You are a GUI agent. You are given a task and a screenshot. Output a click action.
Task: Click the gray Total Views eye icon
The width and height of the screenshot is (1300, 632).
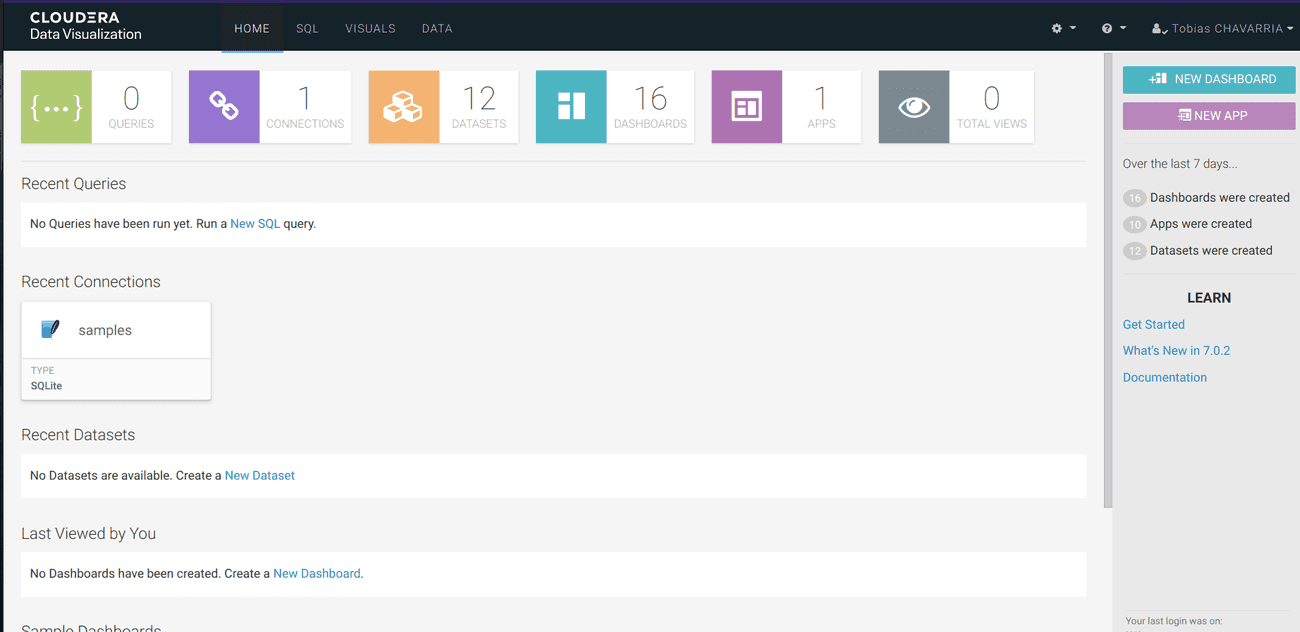[x=914, y=107]
